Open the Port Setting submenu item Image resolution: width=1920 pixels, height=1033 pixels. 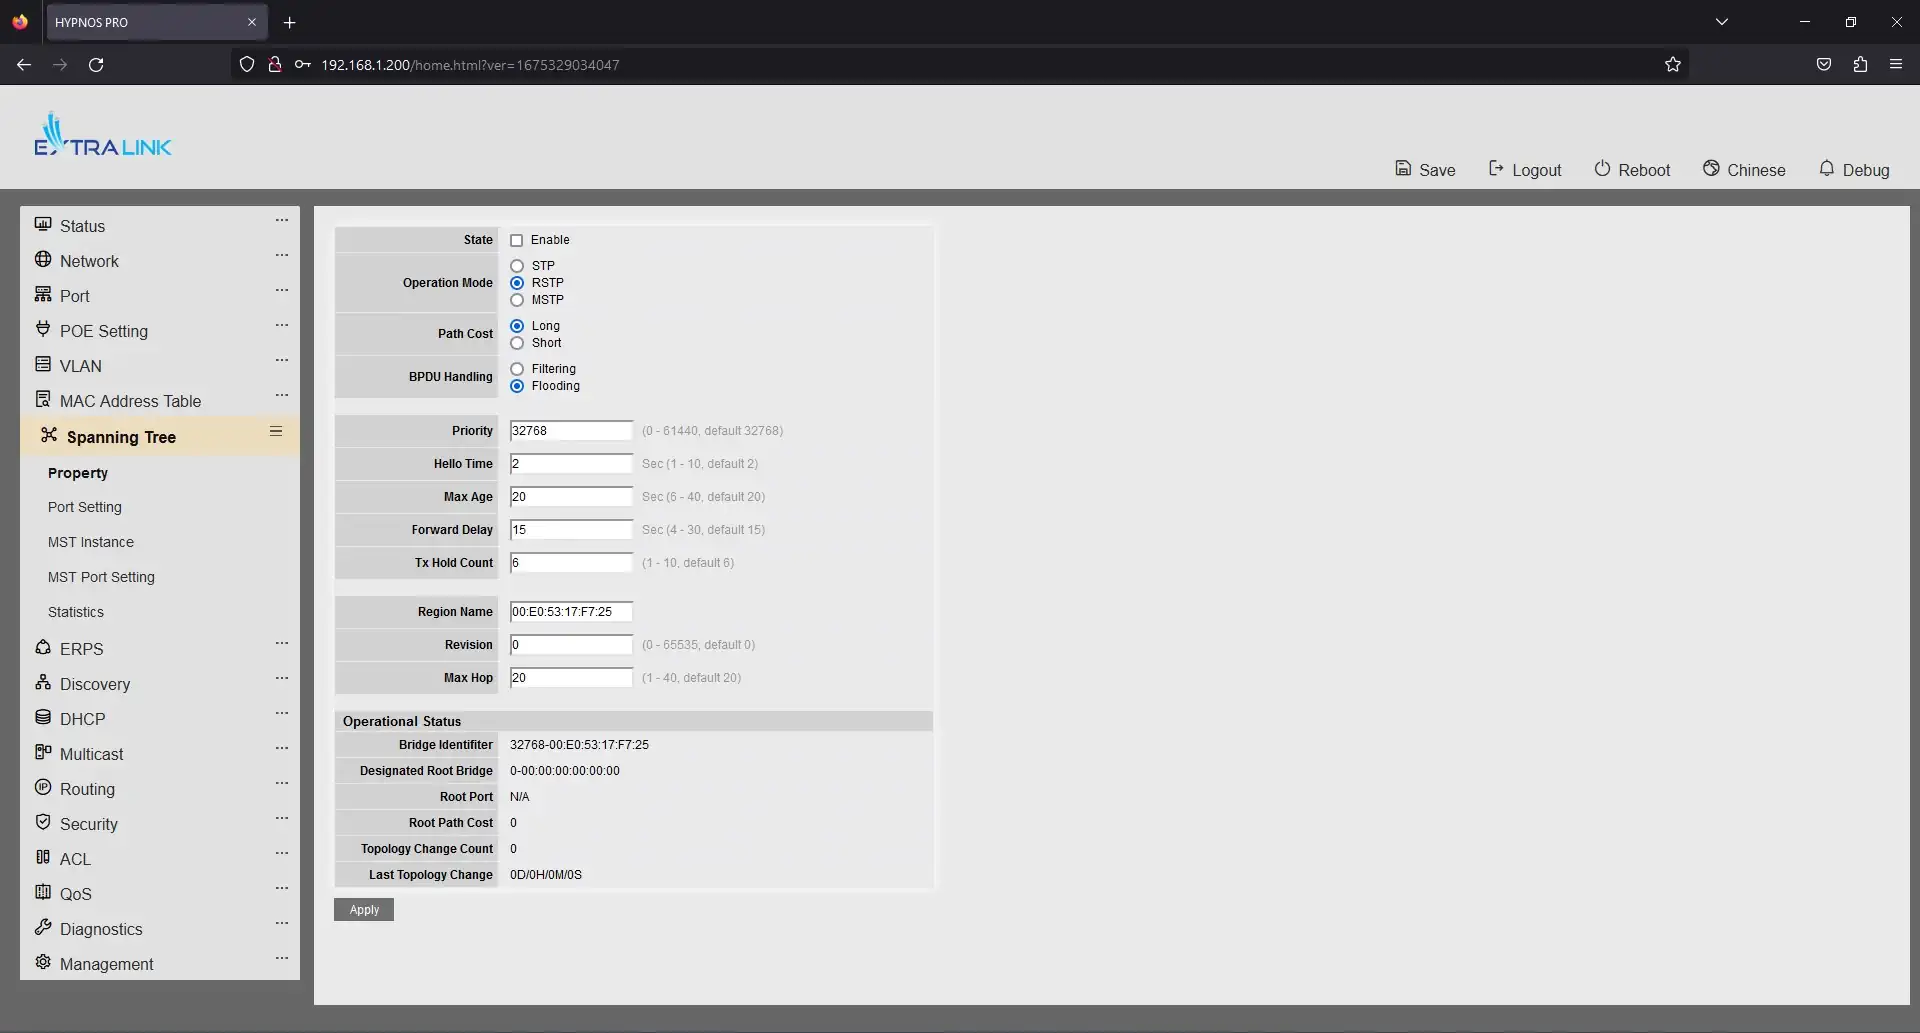click(85, 507)
